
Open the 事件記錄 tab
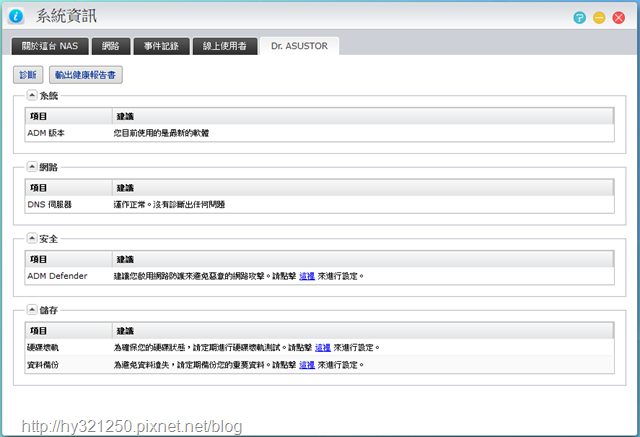(161, 46)
